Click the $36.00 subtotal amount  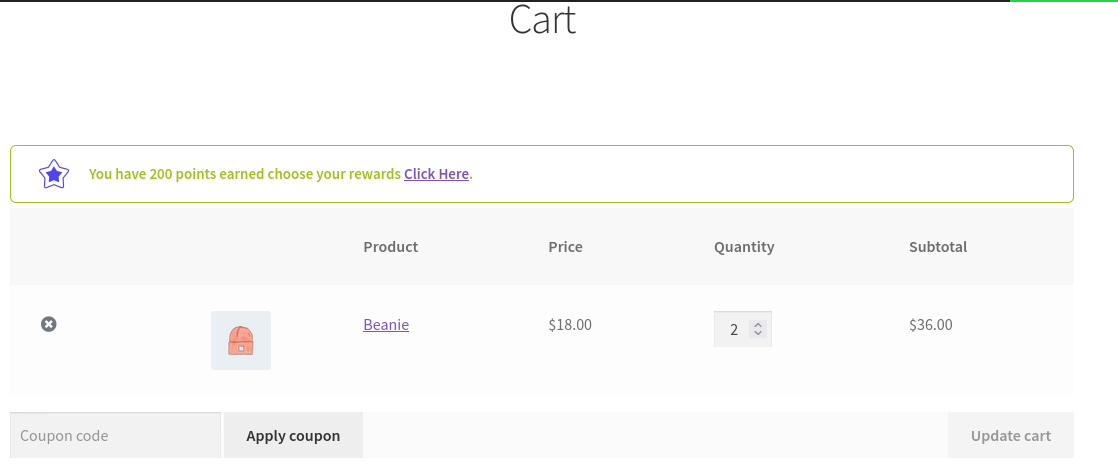tap(930, 325)
